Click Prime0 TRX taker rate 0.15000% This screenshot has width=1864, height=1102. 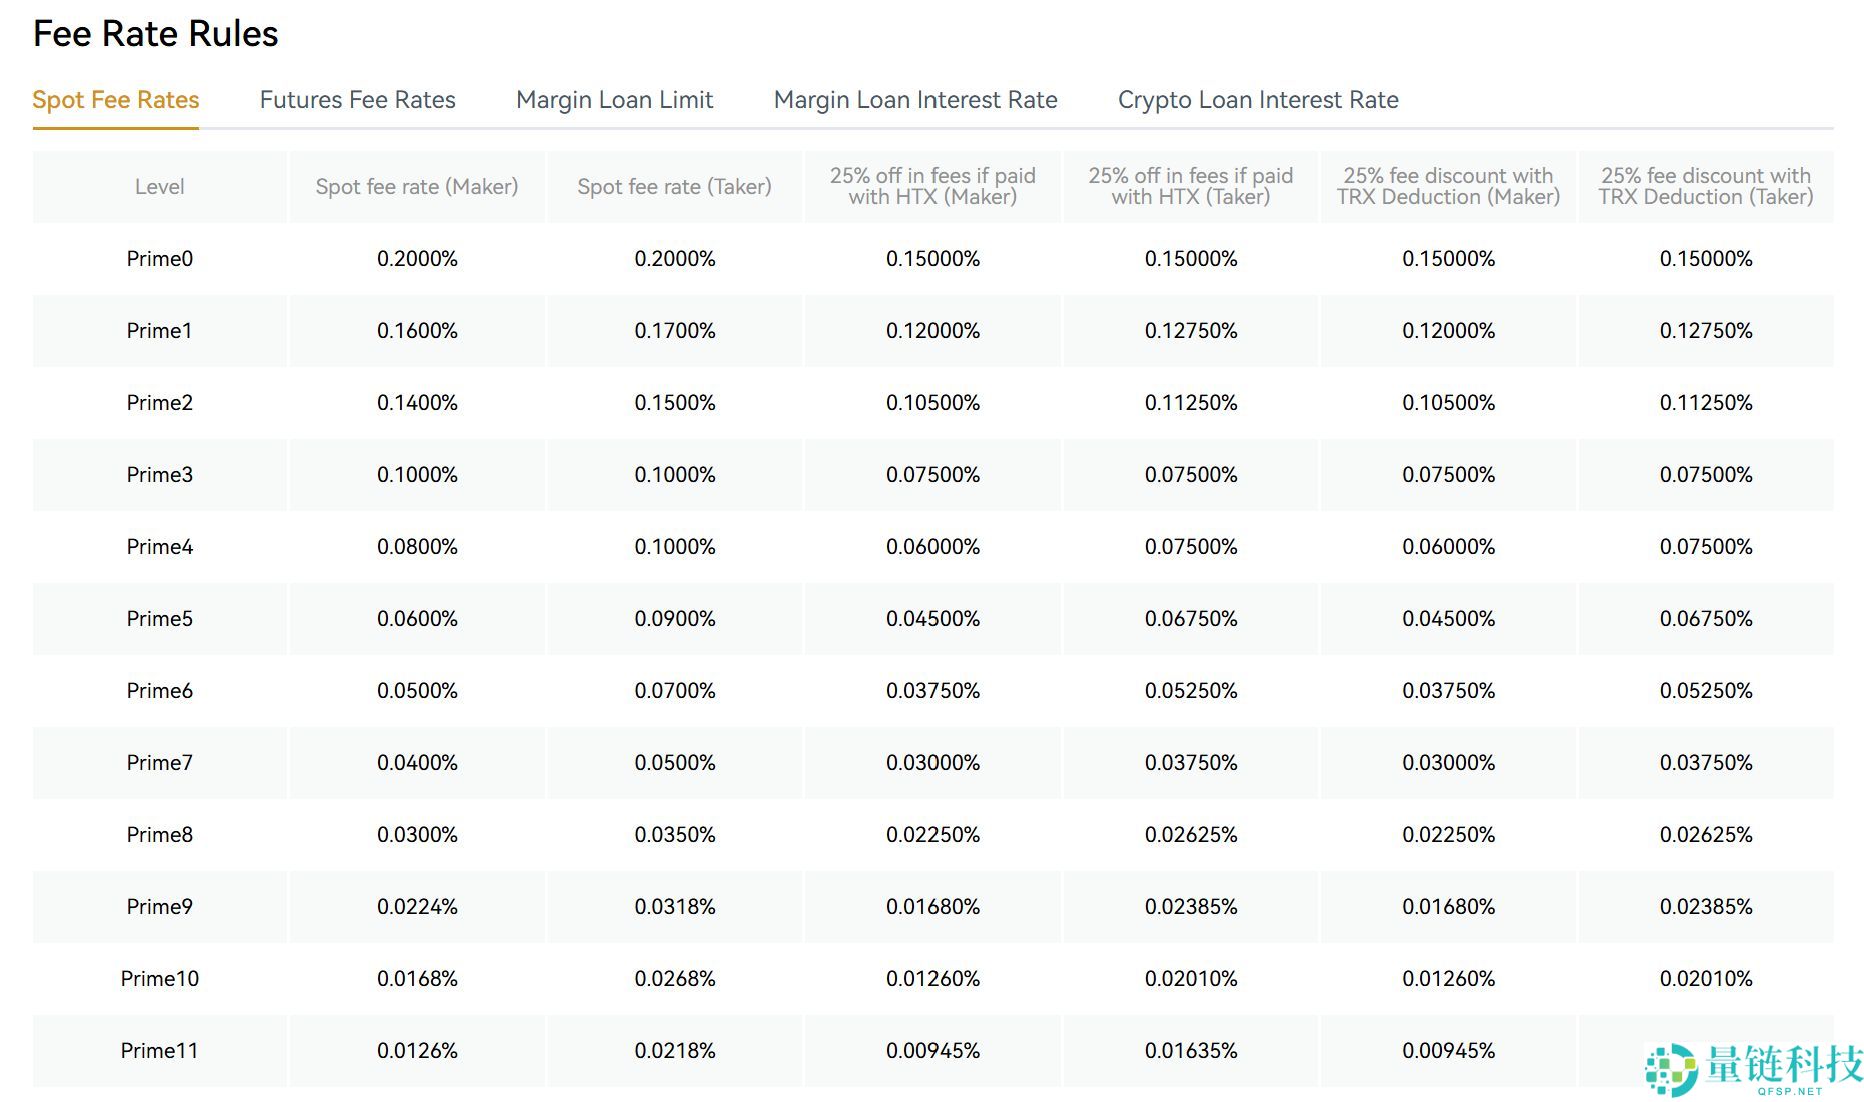coord(1706,259)
